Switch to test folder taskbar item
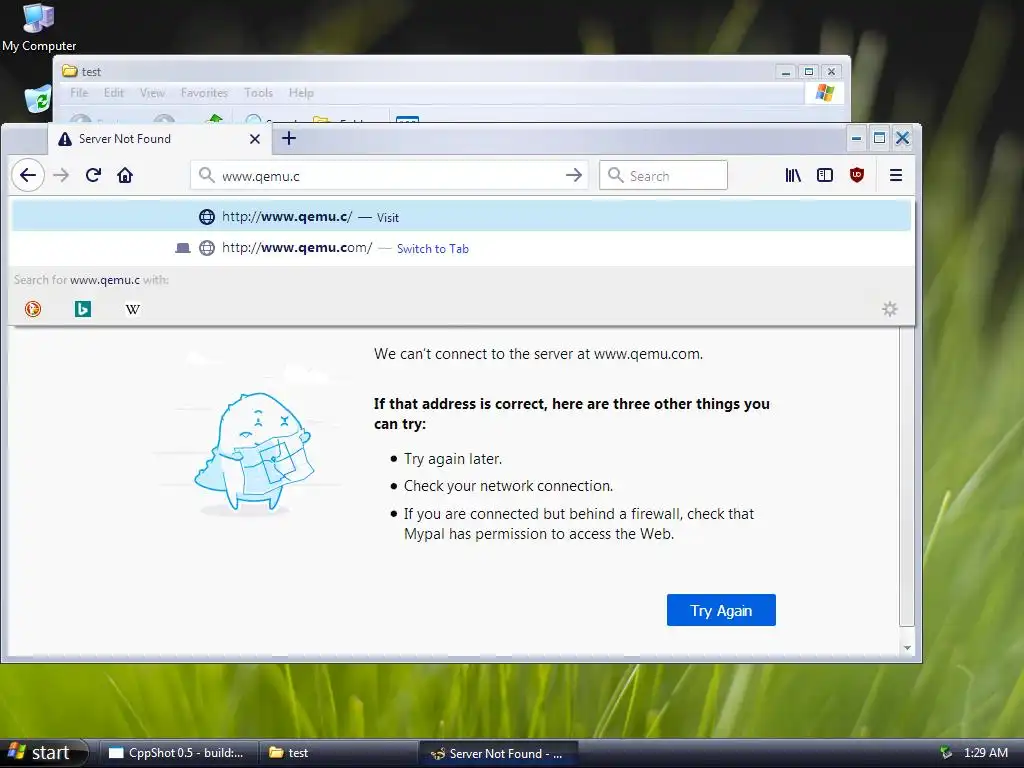Image resolution: width=1024 pixels, height=768 pixels. point(338,753)
